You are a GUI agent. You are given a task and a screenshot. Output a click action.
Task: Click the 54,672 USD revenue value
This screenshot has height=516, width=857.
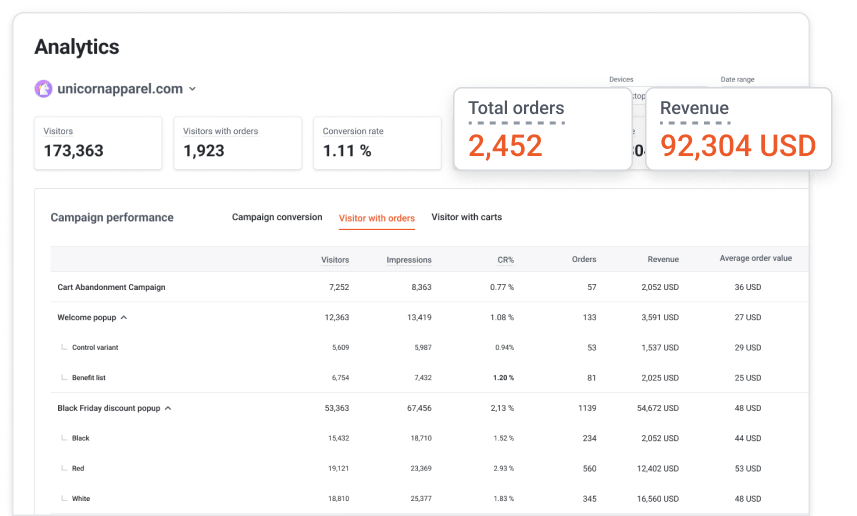[658, 408]
